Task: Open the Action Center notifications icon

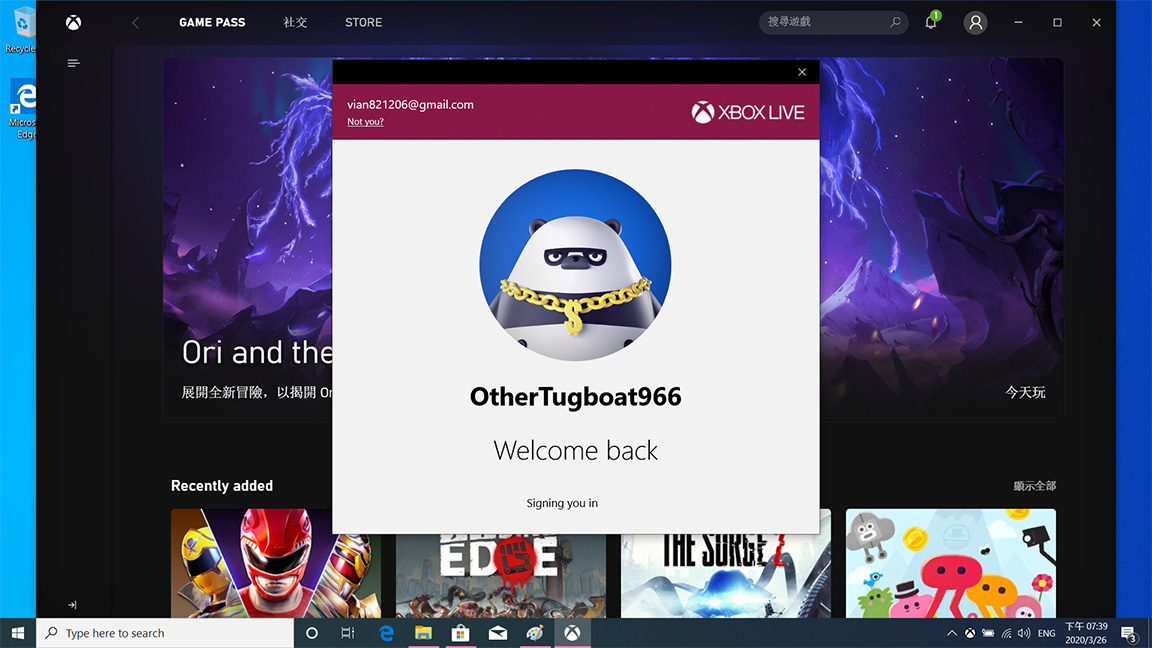Action: pos(1130,633)
